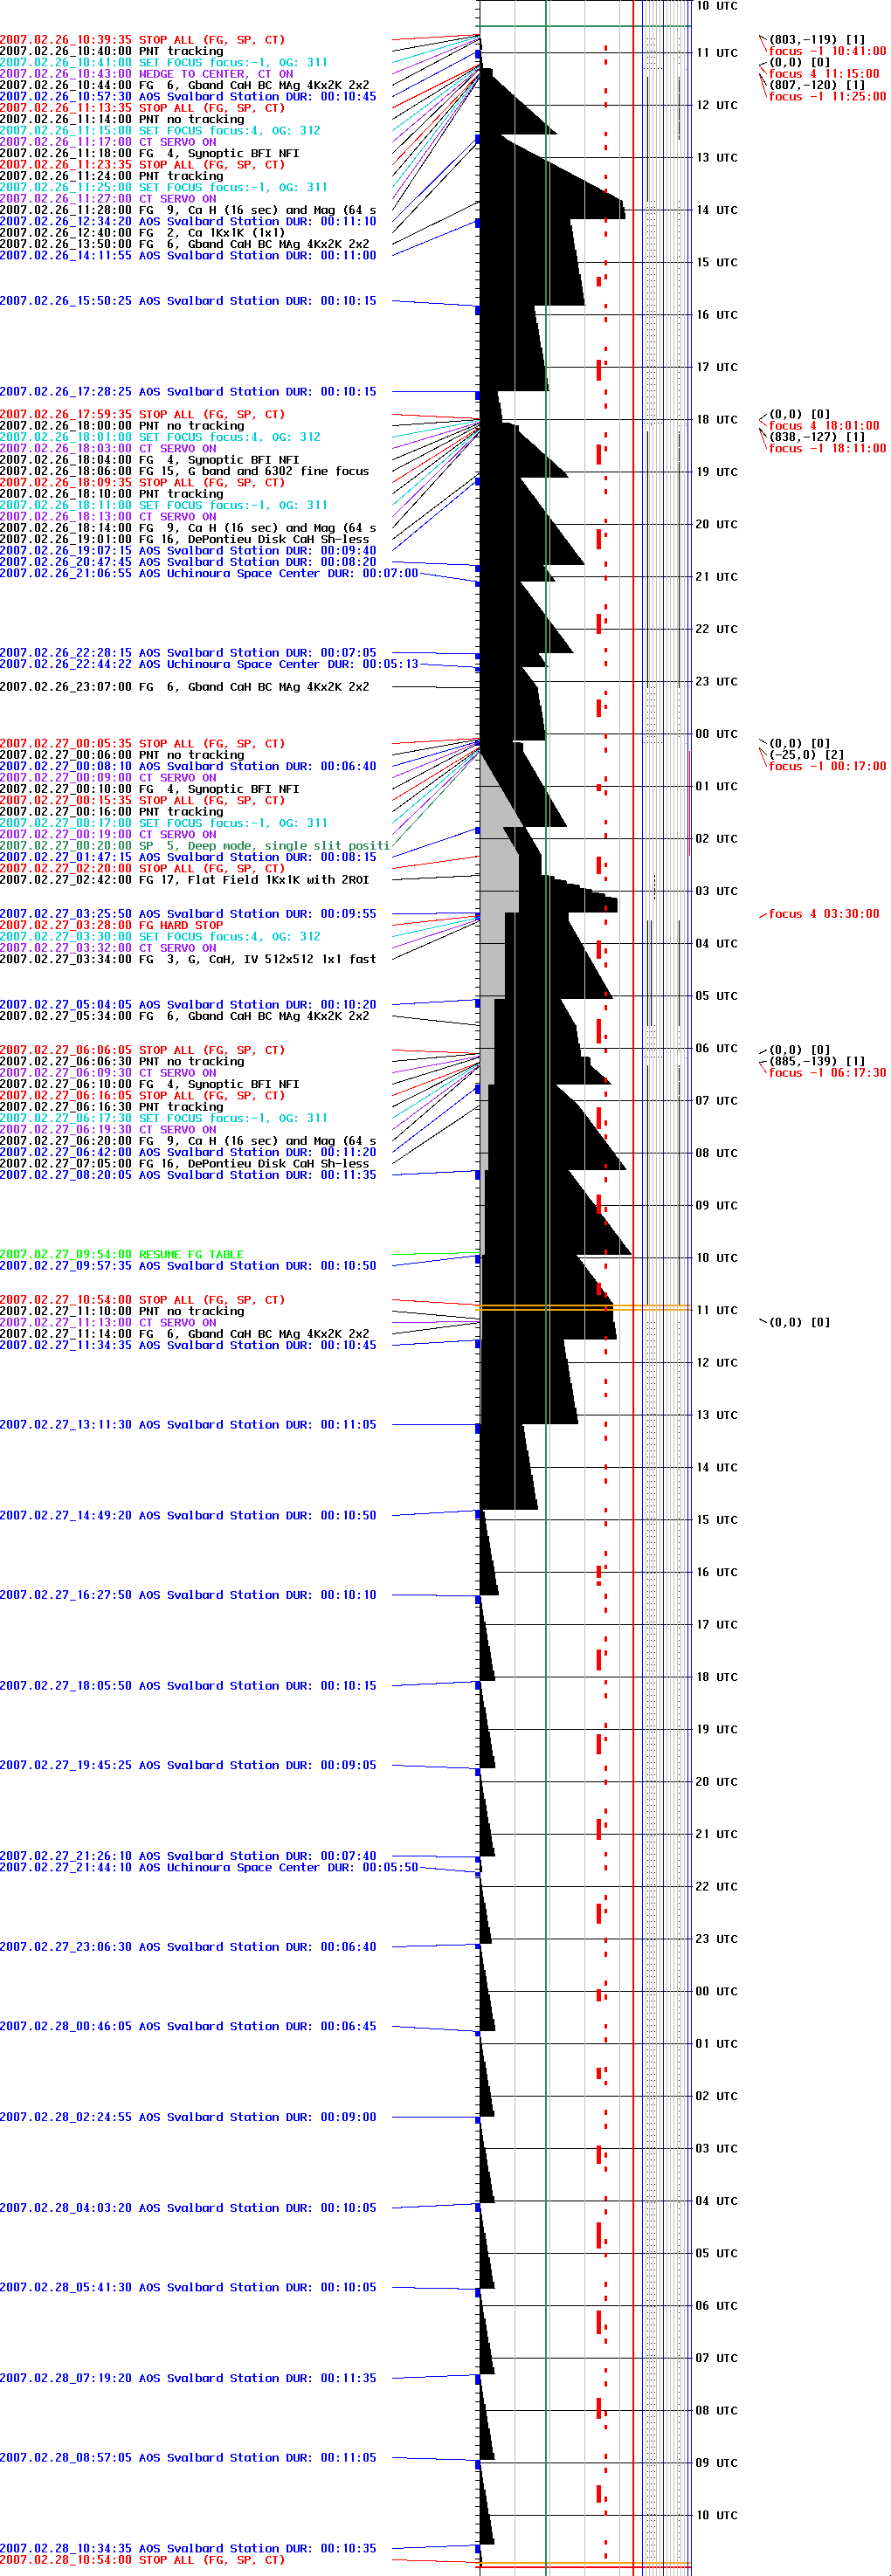Click the FG HARD STOP entry at 03:28:00
Viewport: 891px width, 2576px height.
111,925
